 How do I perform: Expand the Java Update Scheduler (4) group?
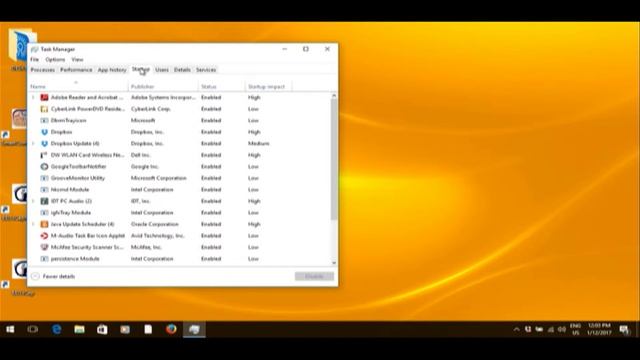click(x=33, y=224)
